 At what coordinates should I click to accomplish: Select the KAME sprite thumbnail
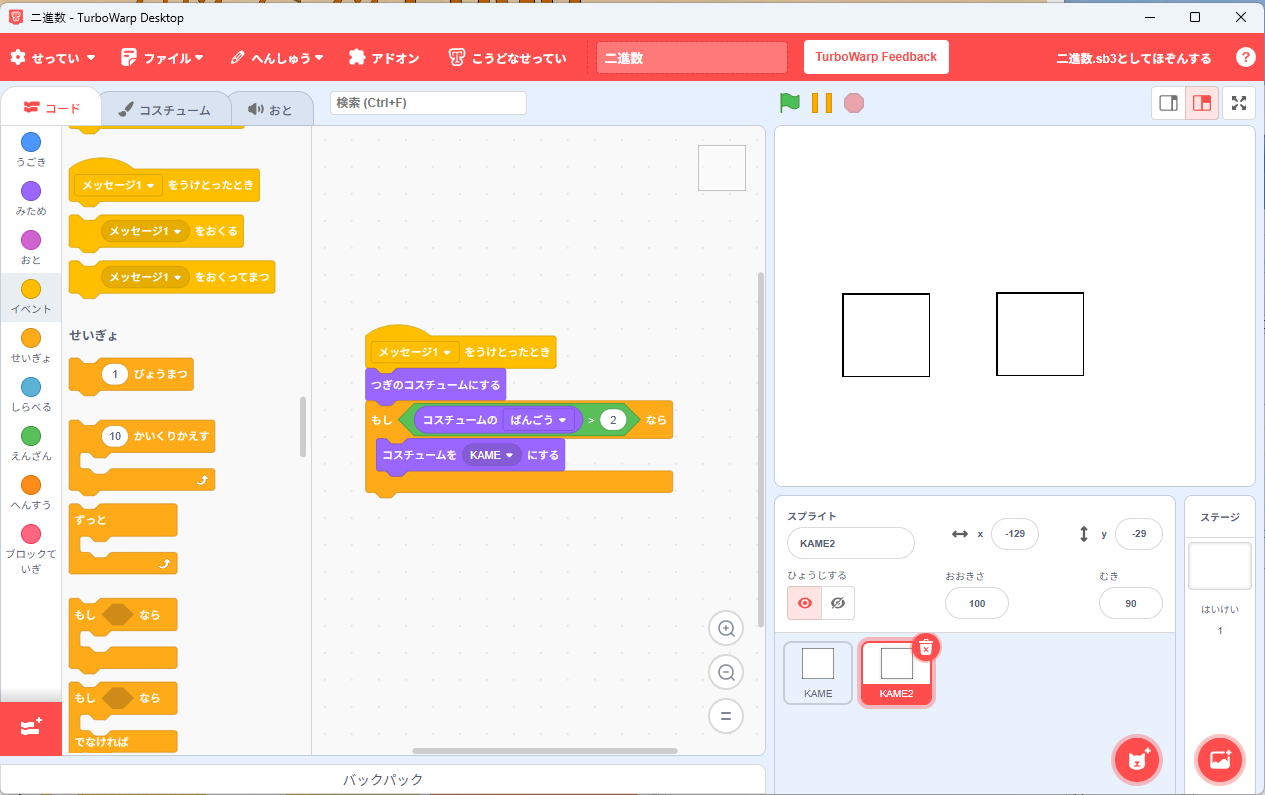[818, 673]
